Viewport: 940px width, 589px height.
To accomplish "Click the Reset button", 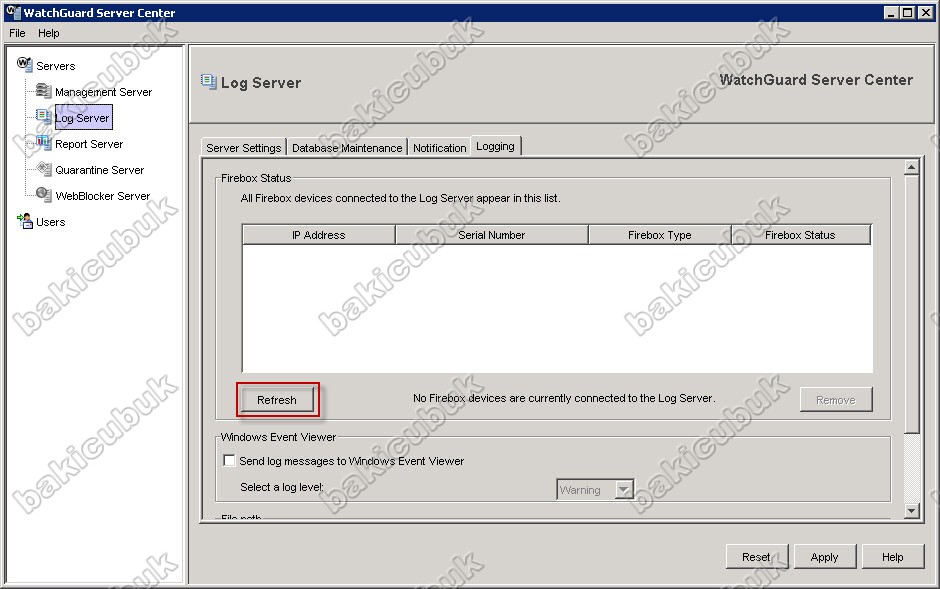I will click(756, 557).
